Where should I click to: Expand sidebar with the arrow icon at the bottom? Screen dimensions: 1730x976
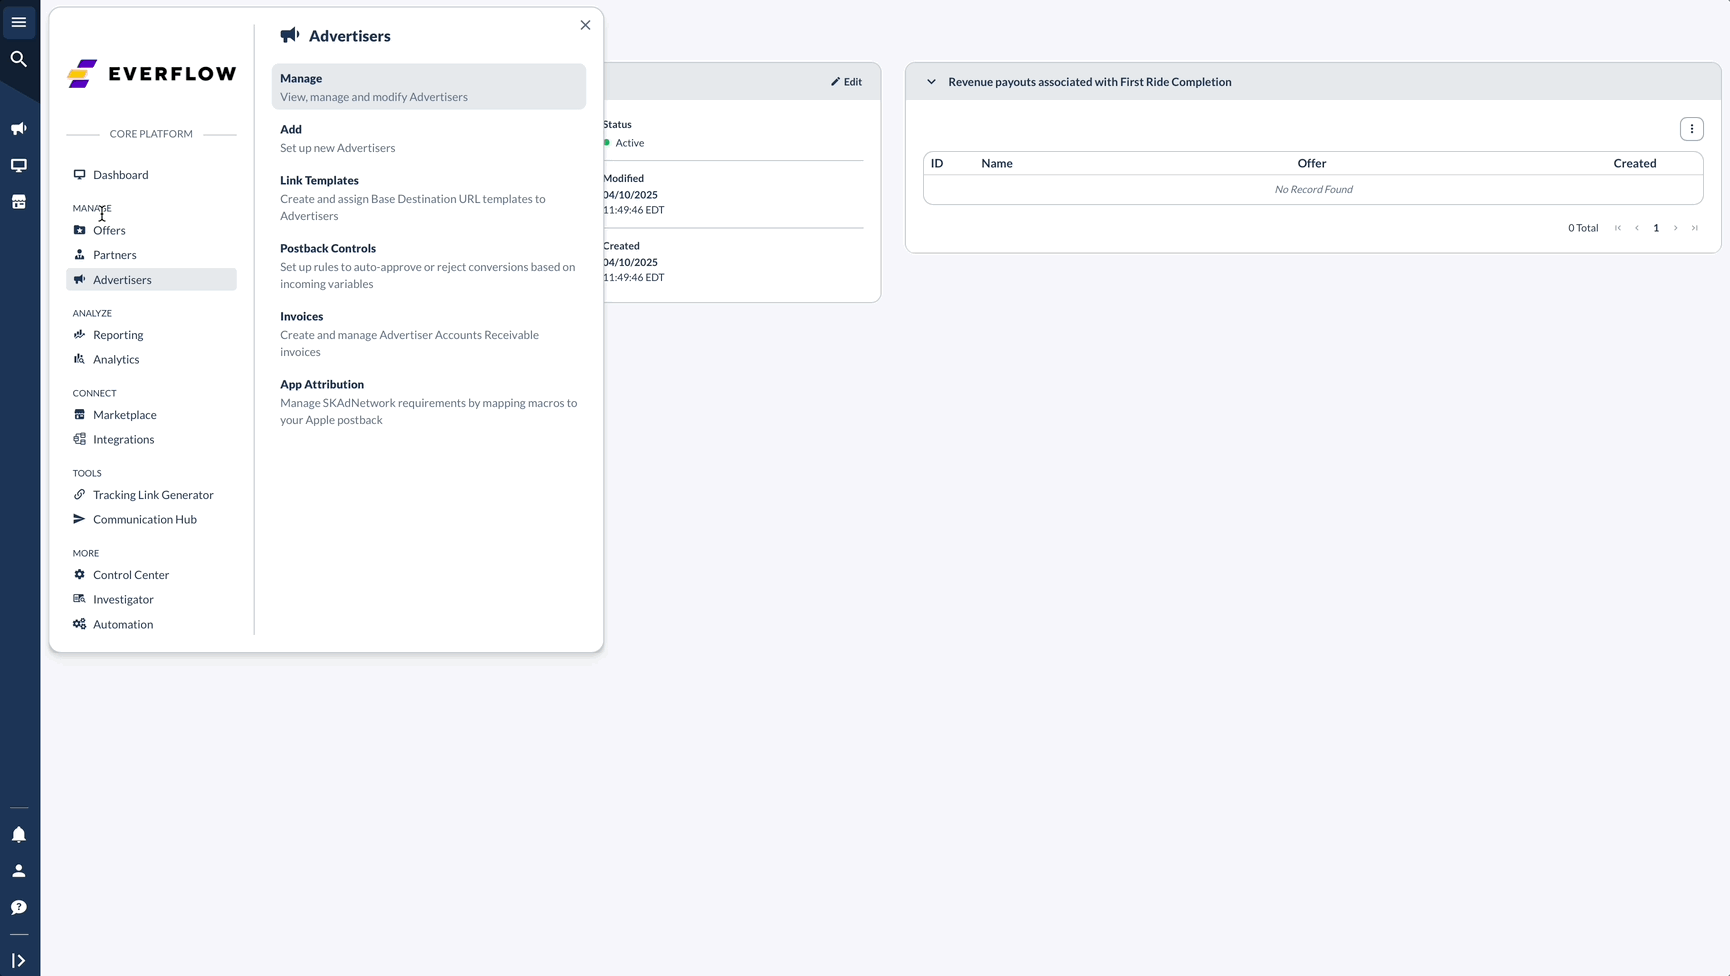[x=19, y=961]
